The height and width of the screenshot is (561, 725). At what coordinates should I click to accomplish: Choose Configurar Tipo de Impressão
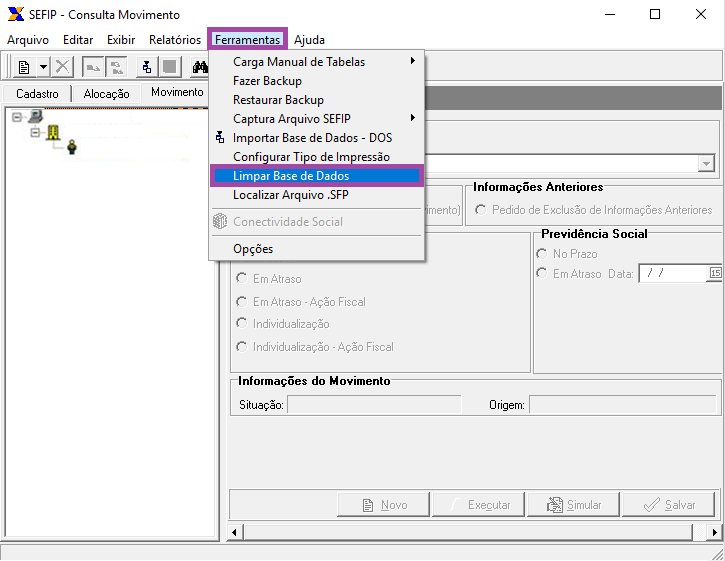tap(316, 156)
